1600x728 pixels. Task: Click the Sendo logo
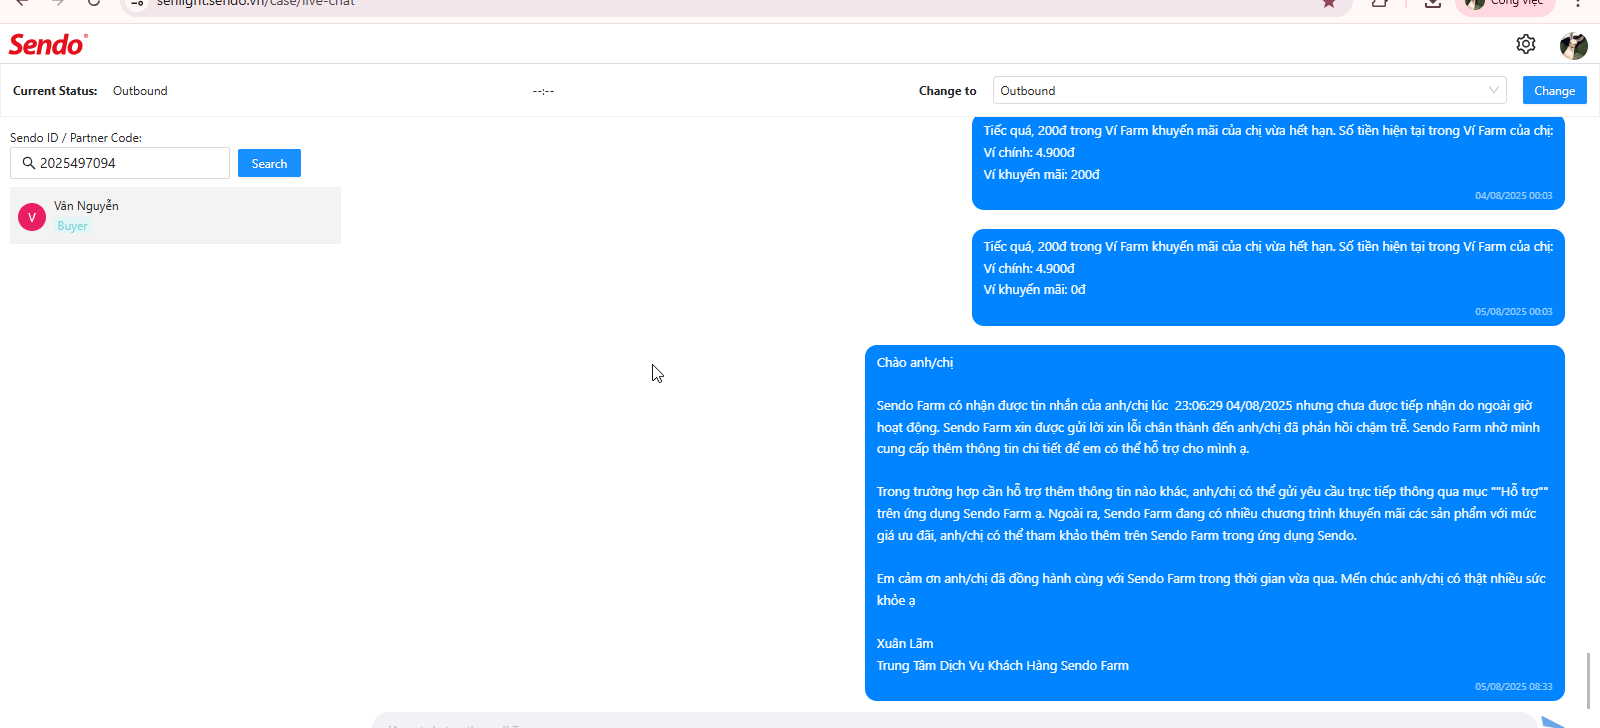click(48, 44)
